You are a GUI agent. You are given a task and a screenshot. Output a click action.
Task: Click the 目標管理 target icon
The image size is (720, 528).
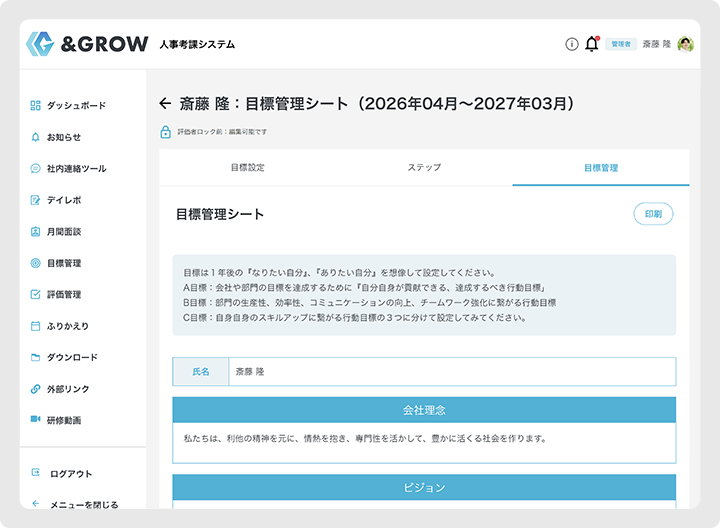coord(35,263)
